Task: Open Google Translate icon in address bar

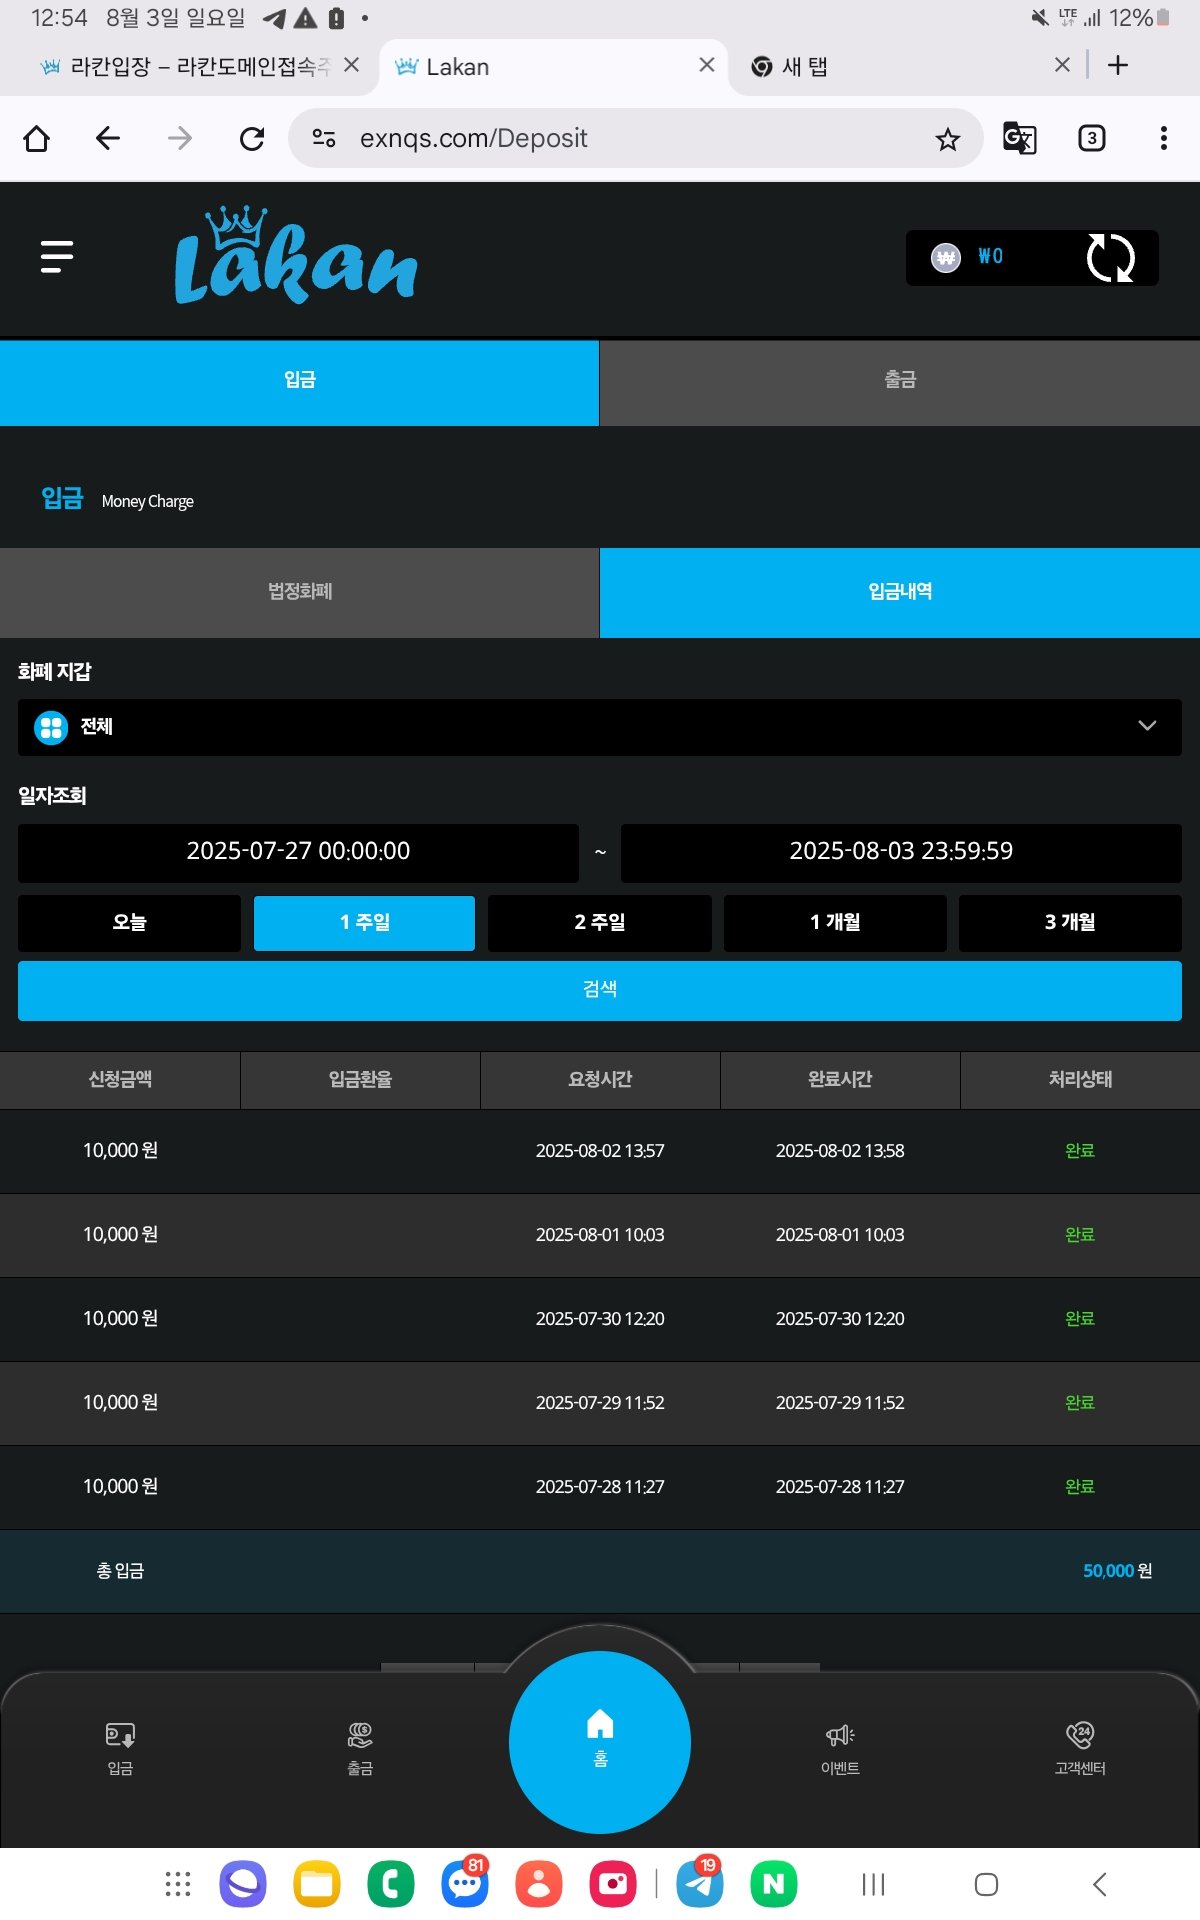Action: [x=1019, y=138]
